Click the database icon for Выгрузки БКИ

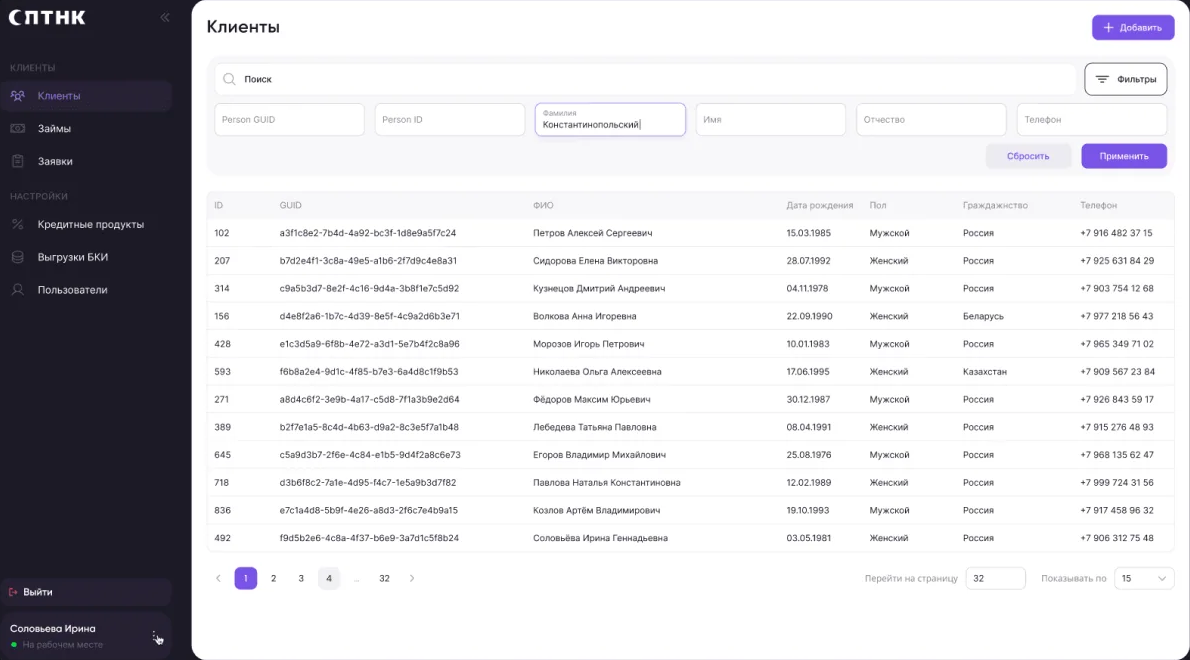(17, 257)
